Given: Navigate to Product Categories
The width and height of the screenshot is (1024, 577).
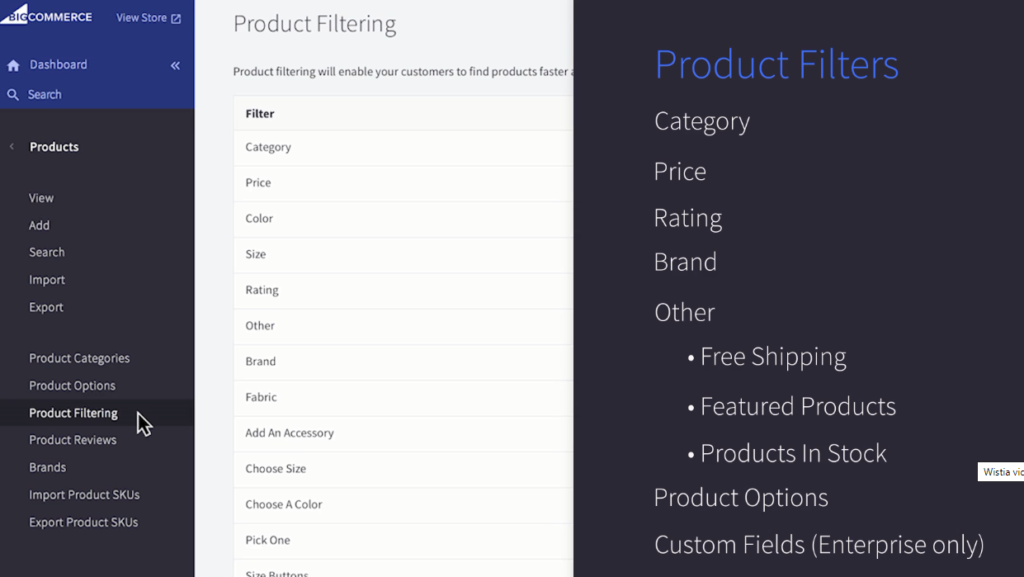Looking at the screenshot, I should 79,358.
